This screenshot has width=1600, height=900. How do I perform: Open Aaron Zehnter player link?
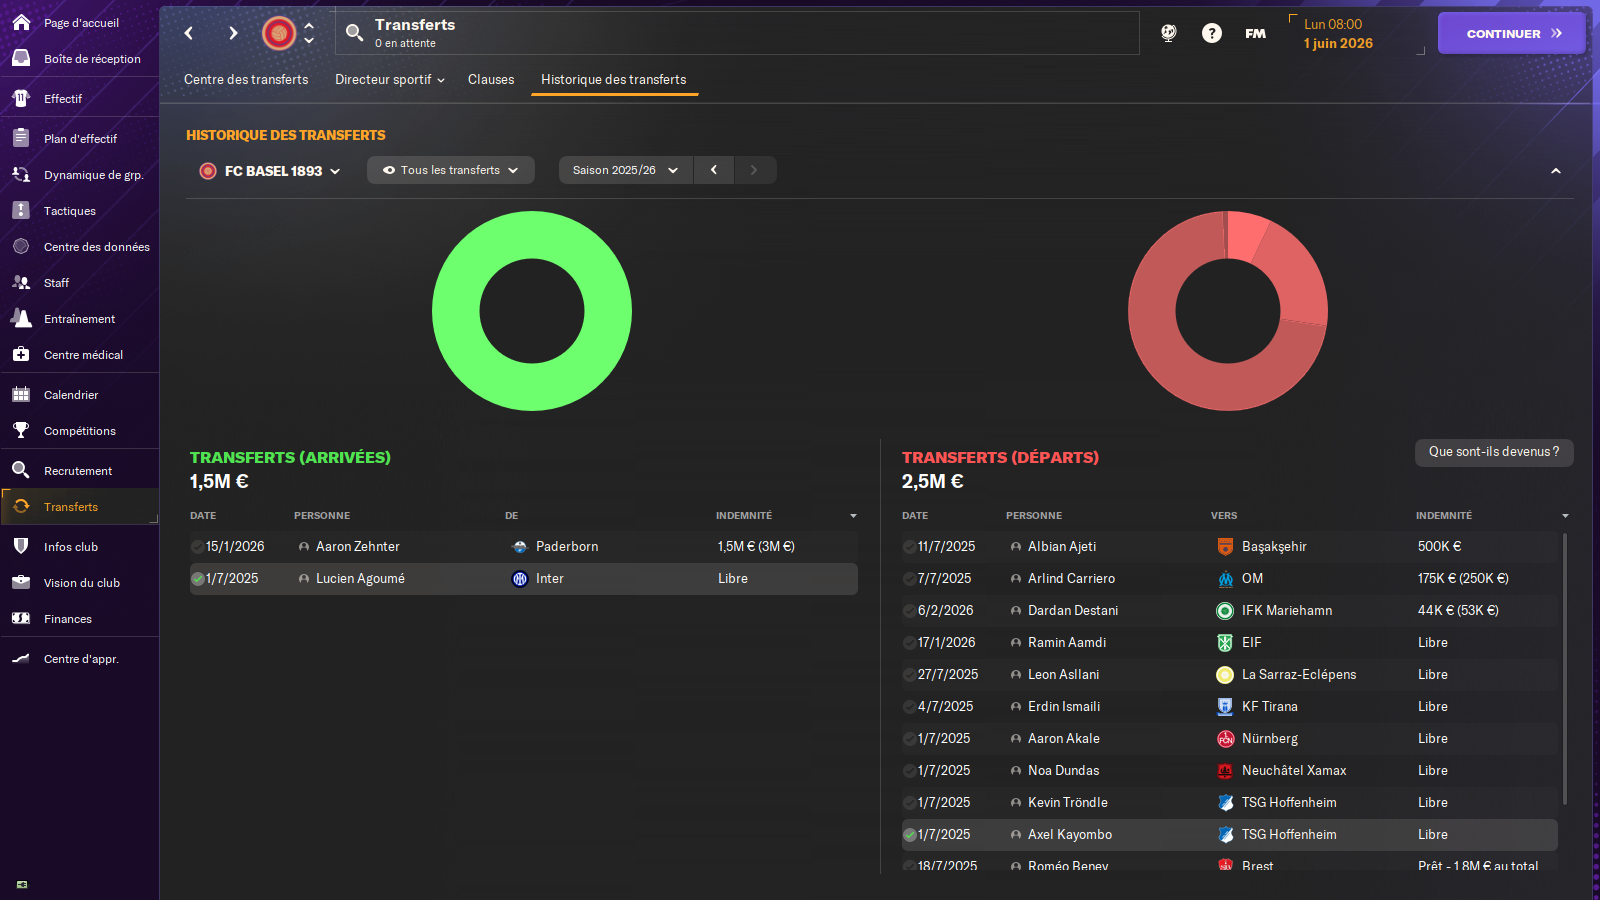click(358, 547)
